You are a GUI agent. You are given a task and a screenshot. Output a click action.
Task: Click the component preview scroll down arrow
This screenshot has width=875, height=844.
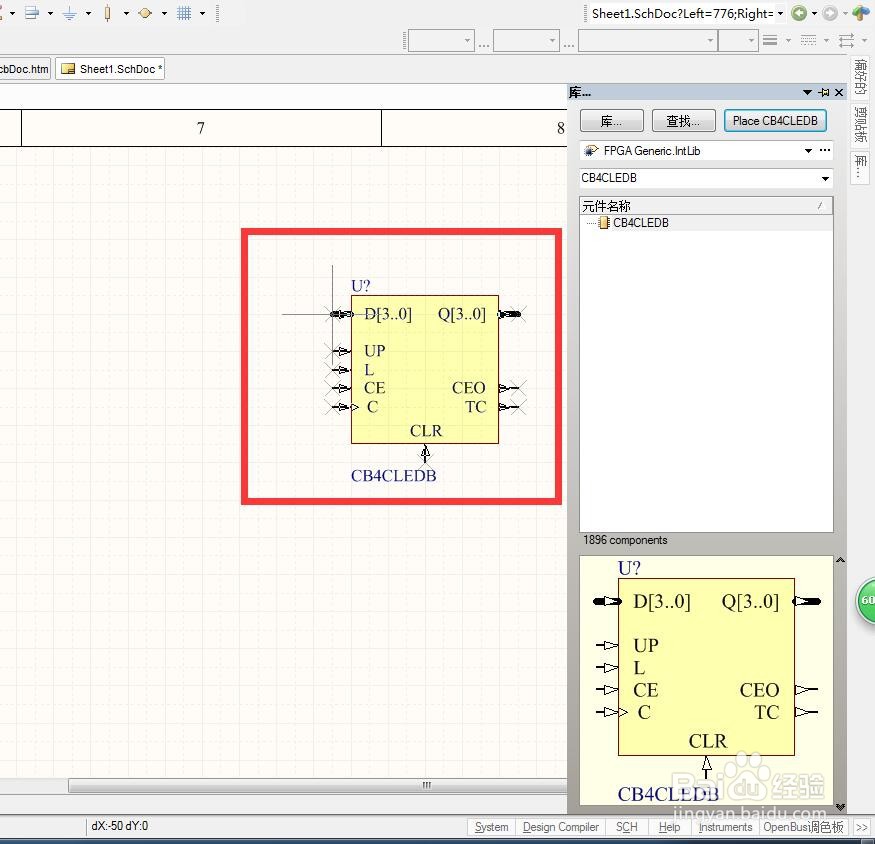click(x=840, y=807)
